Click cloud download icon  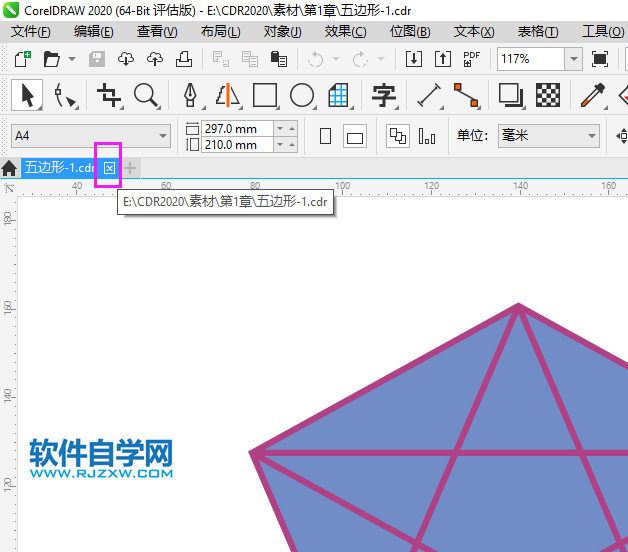[126, 59]
